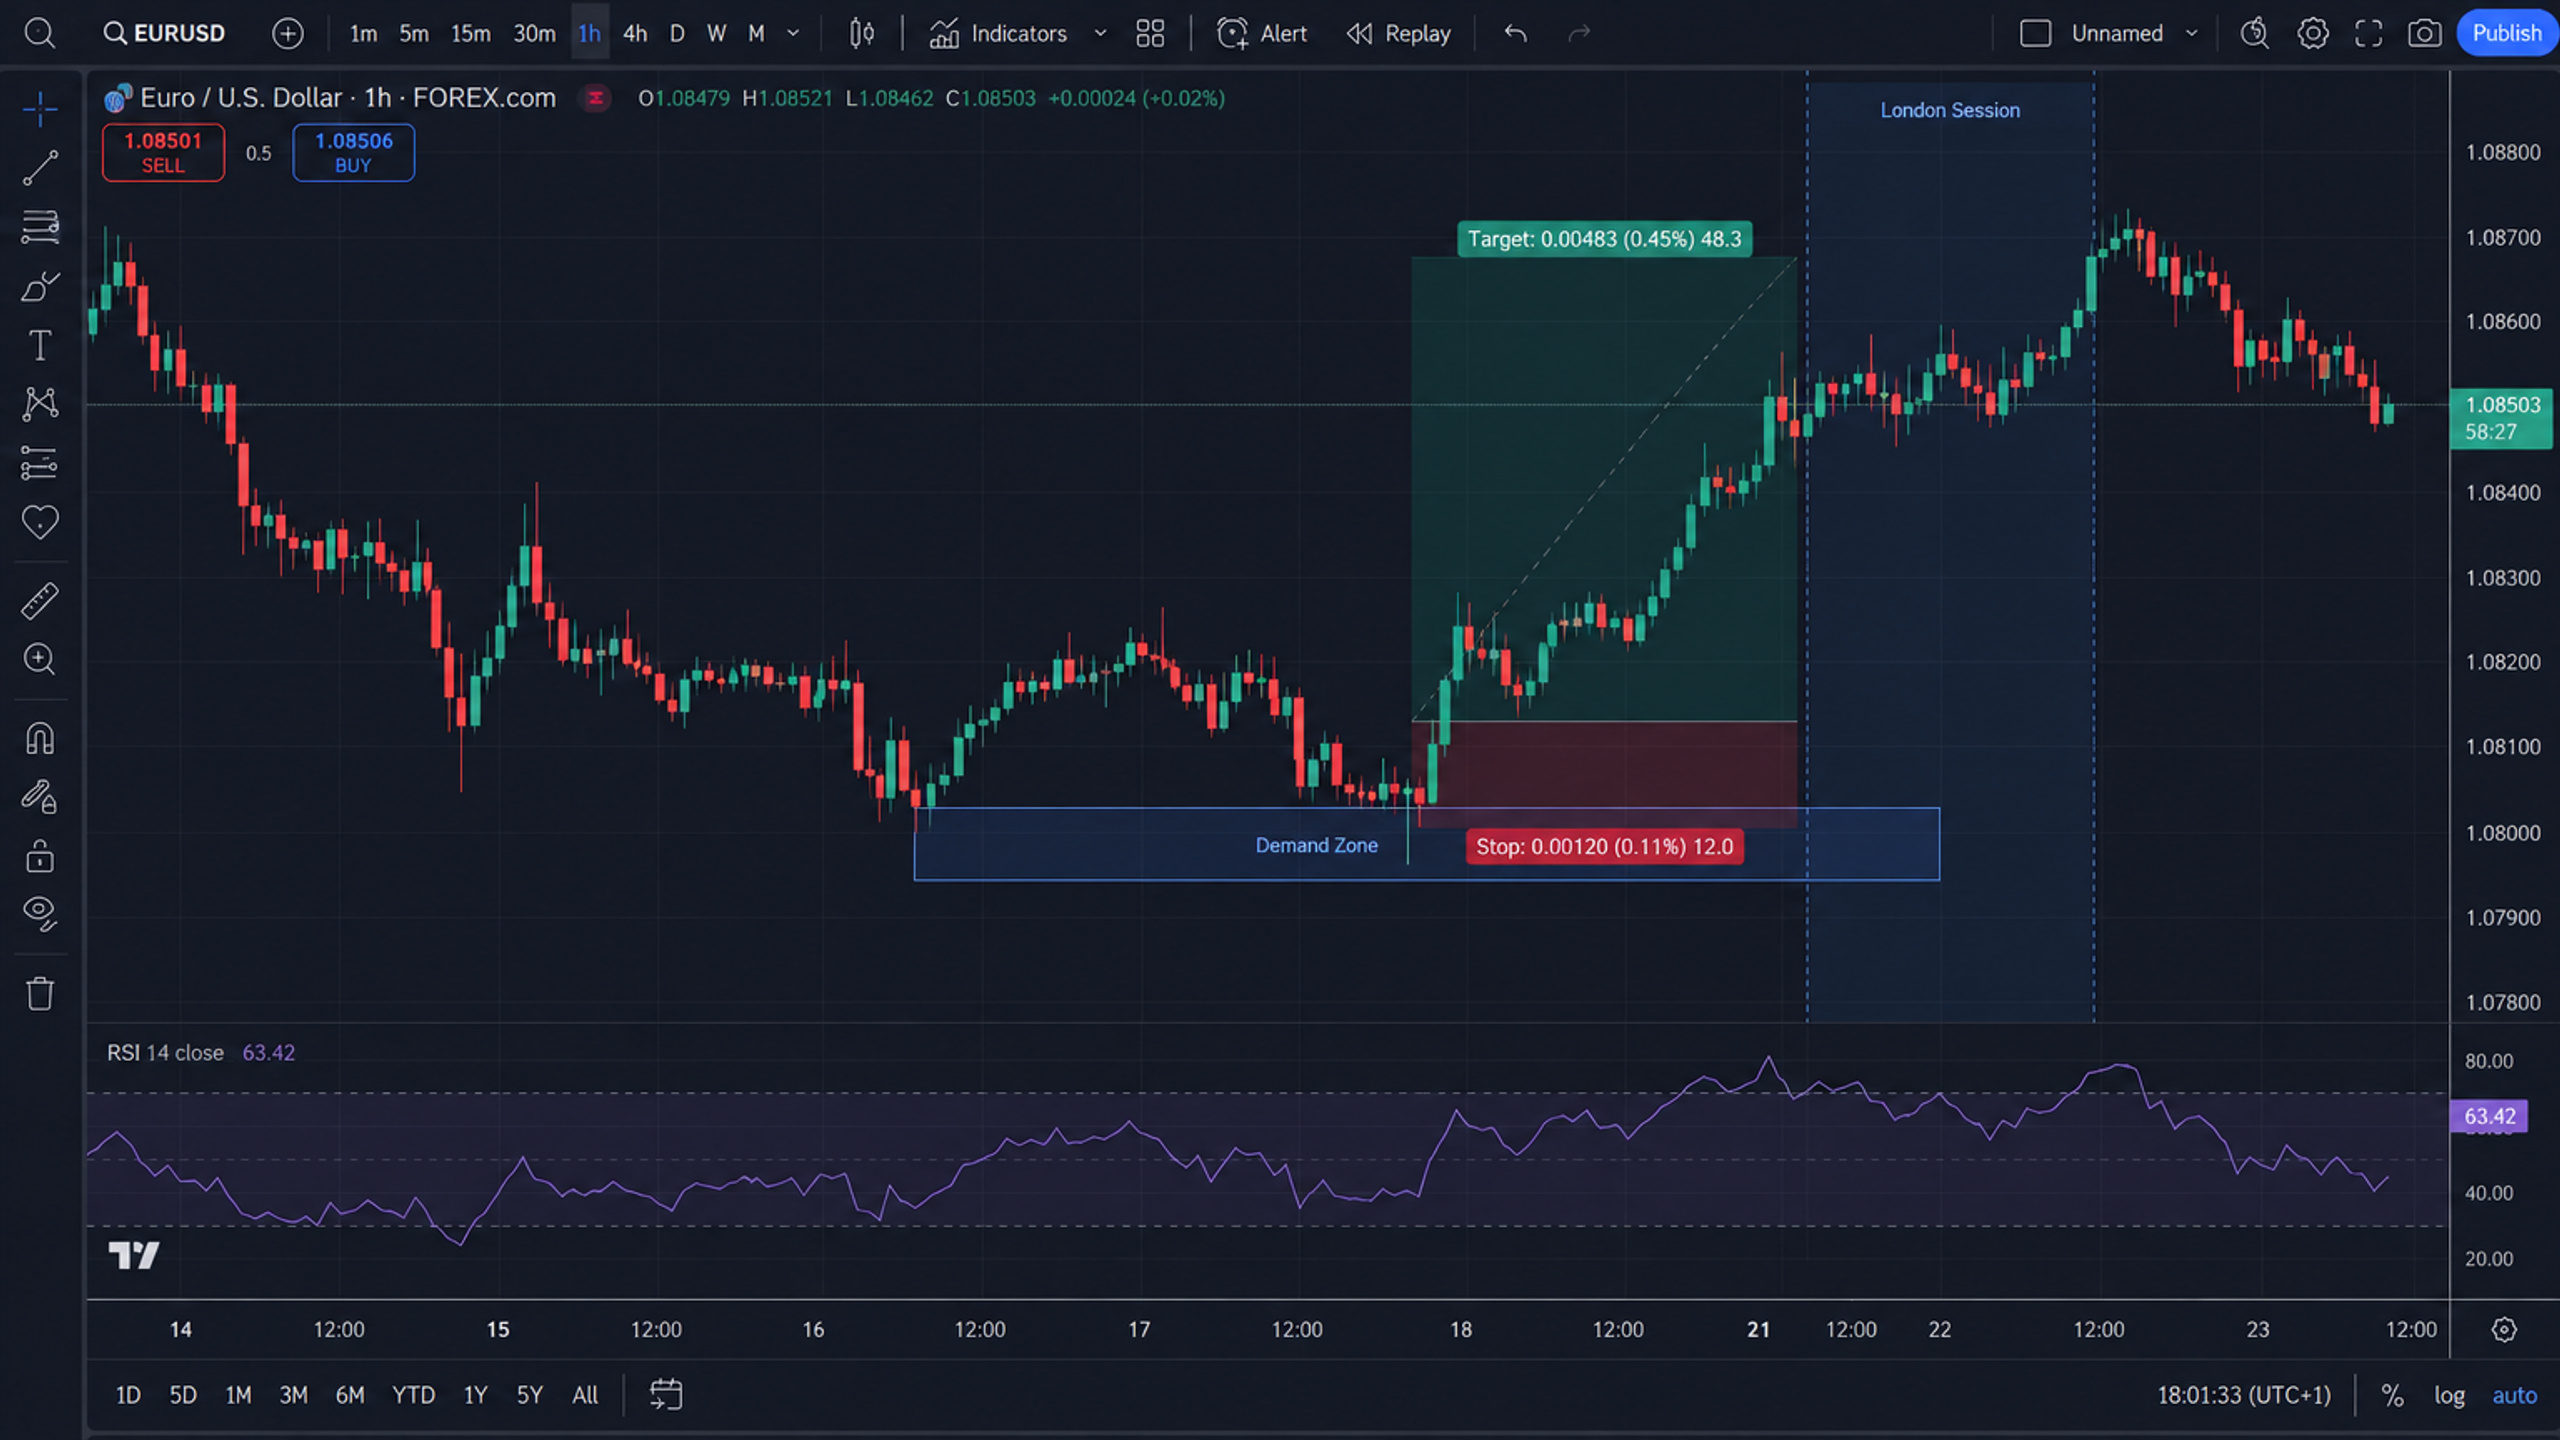Enter fullscreen mode
The width and height of the screenshot is (2560, 1440).
tap(2368, 33)
